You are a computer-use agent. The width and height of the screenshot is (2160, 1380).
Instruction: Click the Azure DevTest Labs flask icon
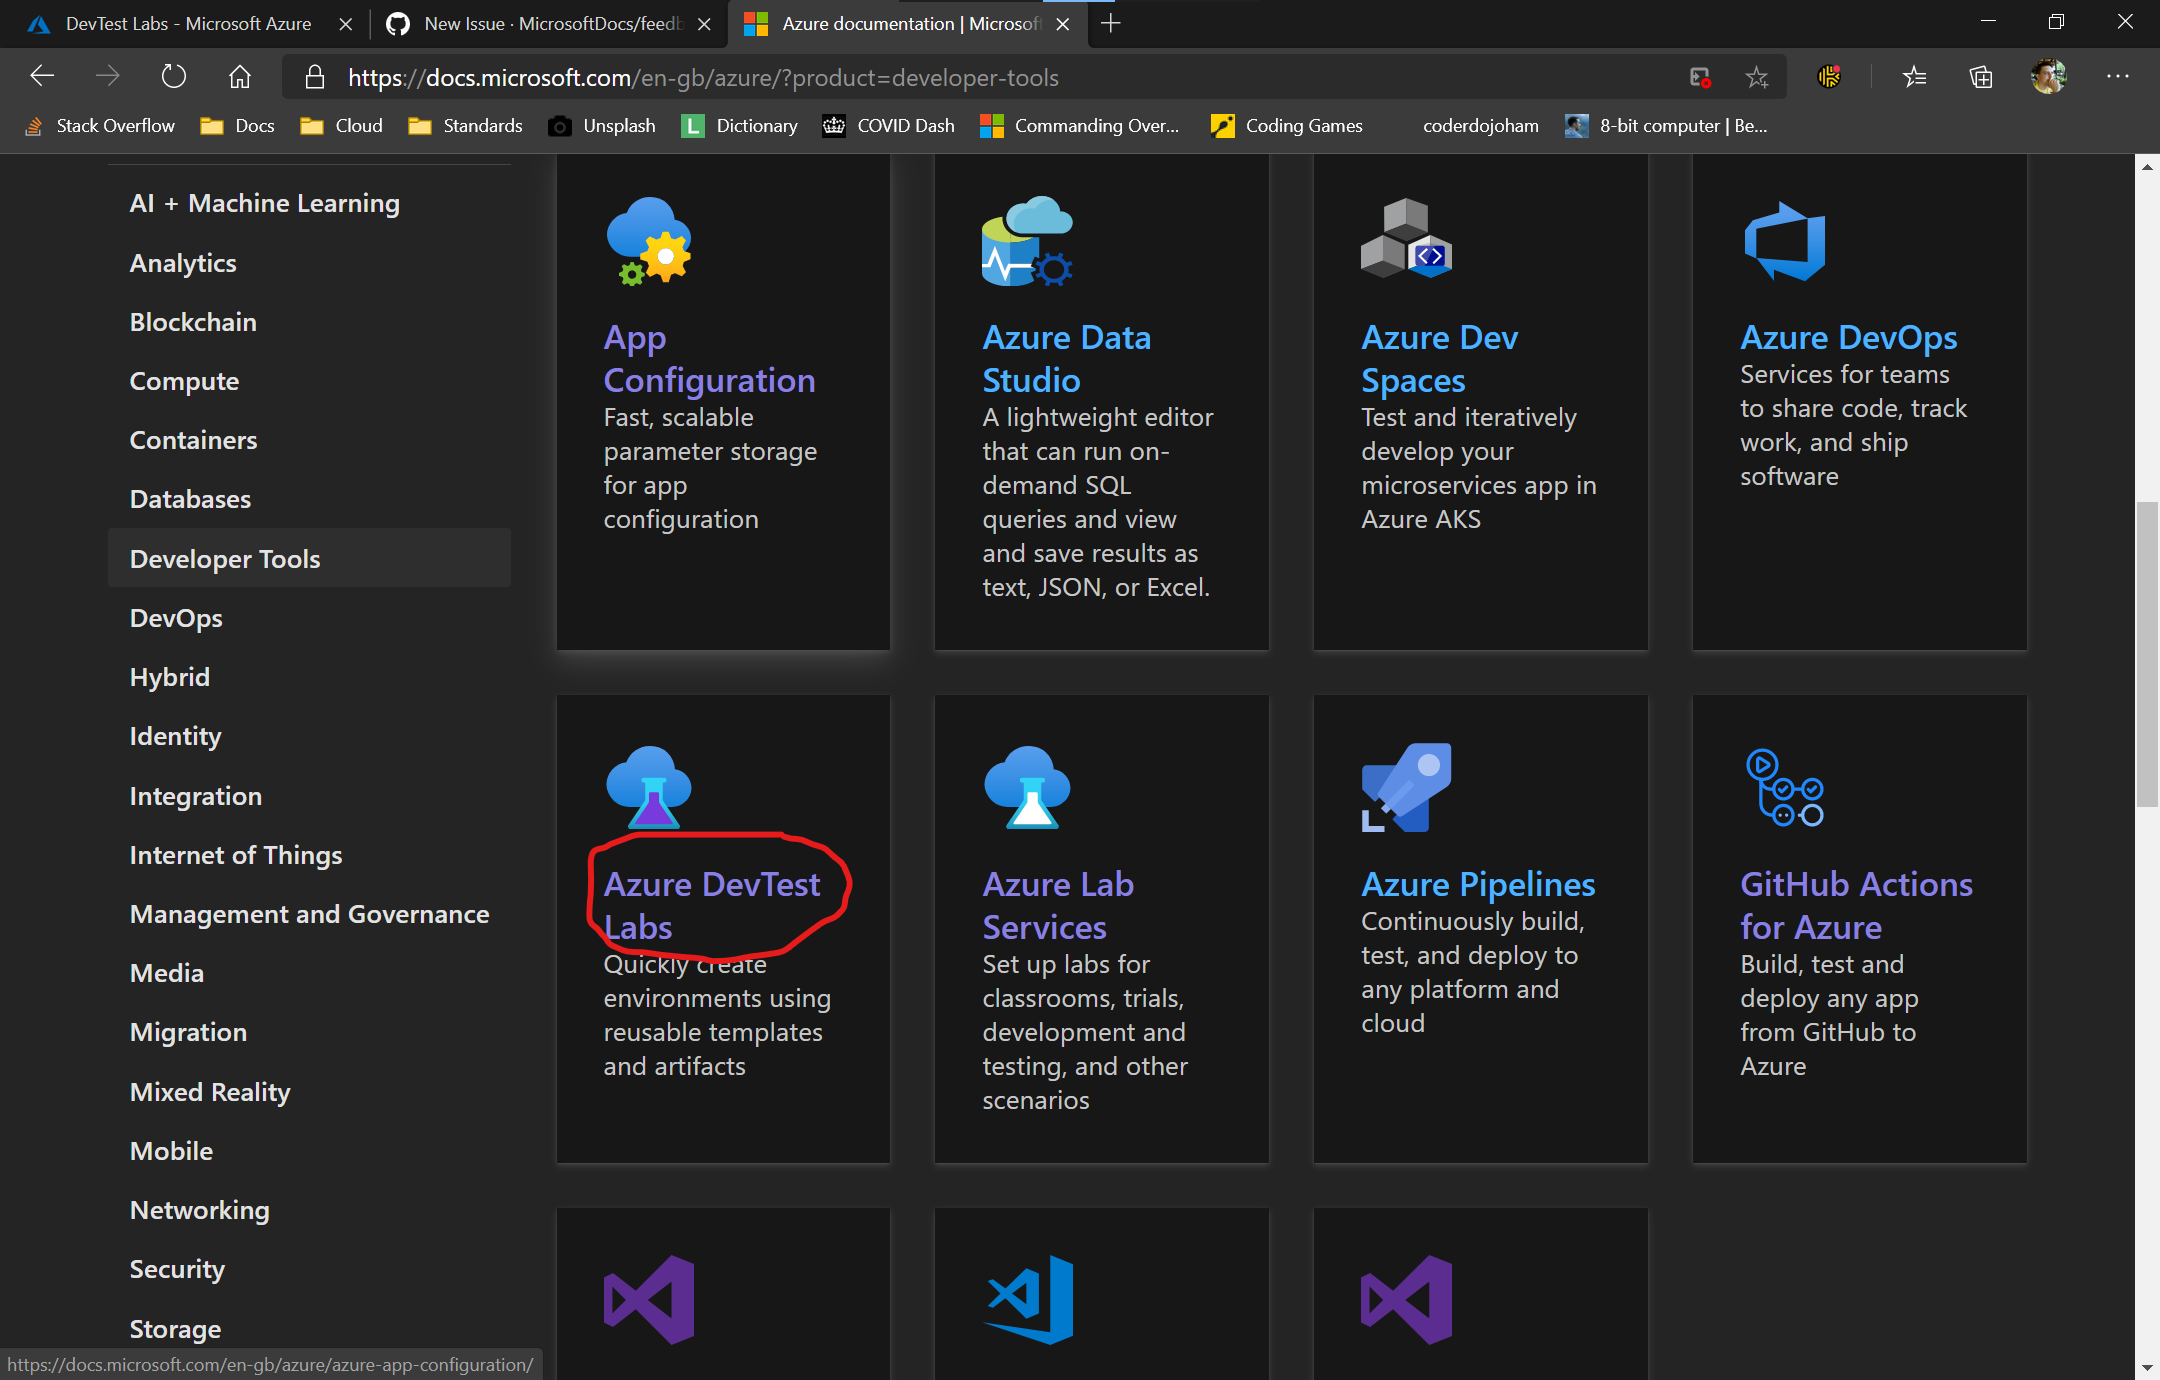pos(649,787)
